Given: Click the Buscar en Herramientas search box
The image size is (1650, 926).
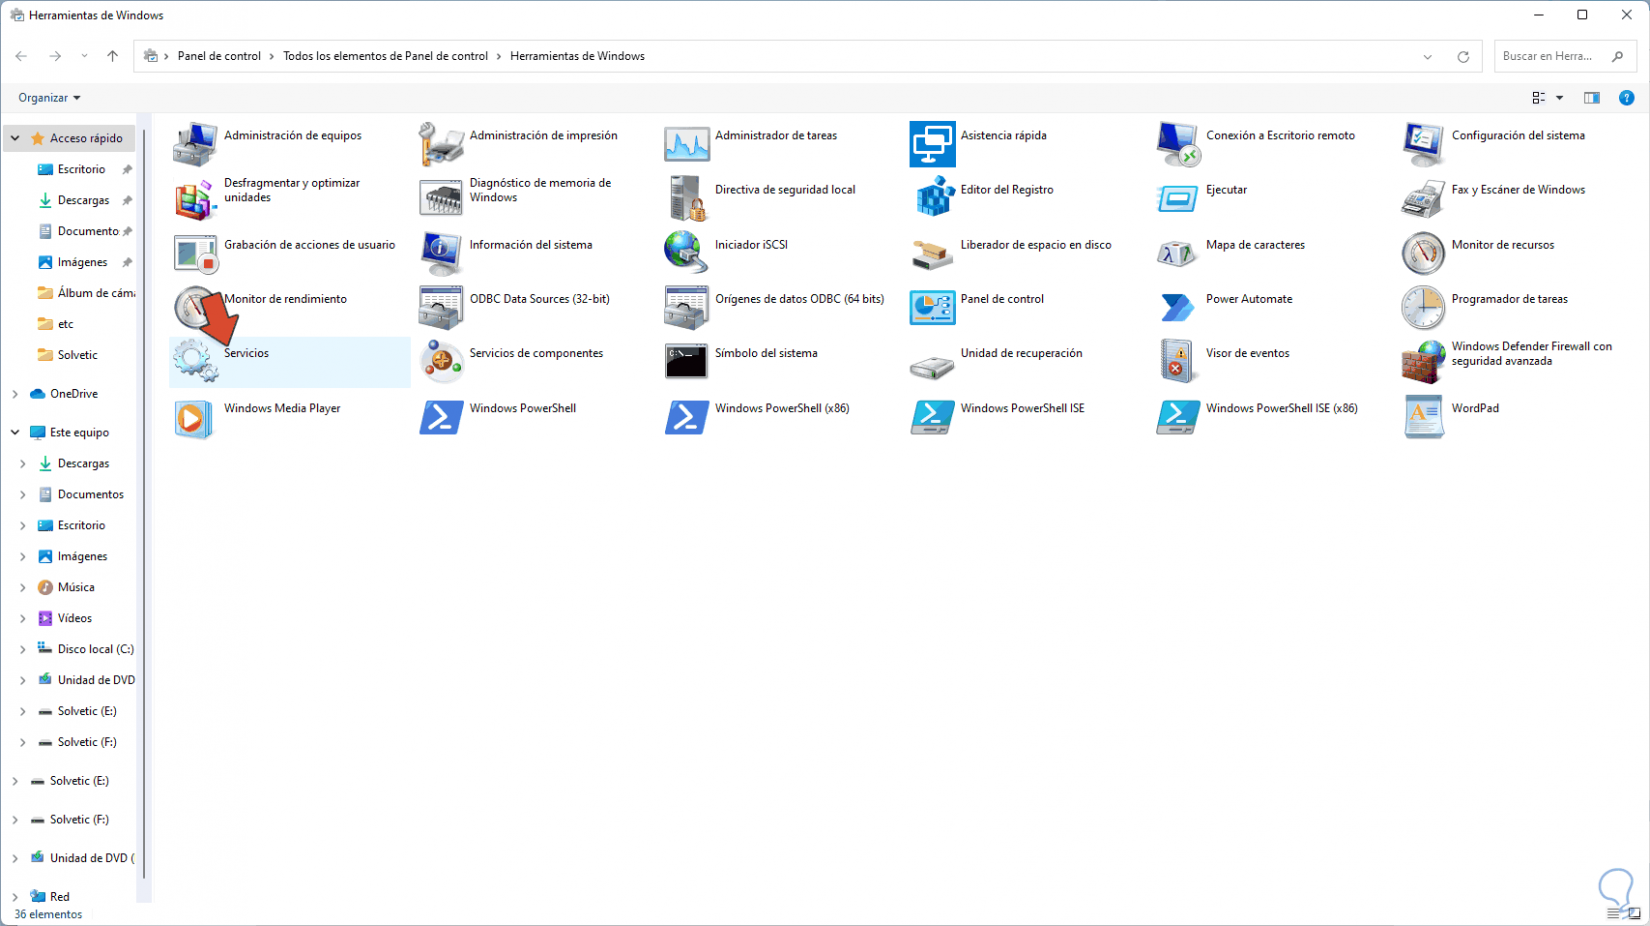Looking at the screenshot, I should (x=1564, y=56).
